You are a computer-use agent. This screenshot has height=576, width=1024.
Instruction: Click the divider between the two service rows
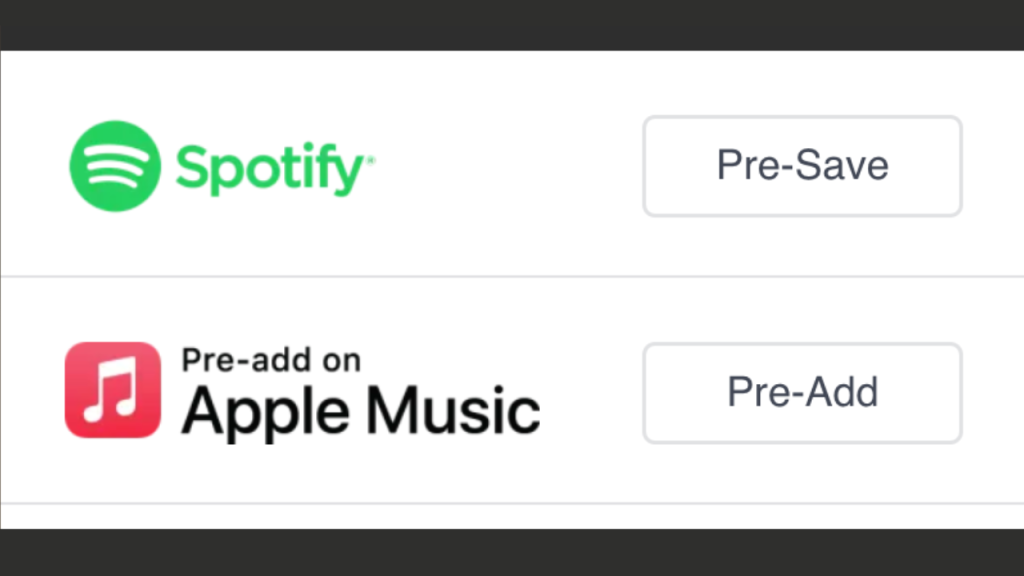point(512,276)
